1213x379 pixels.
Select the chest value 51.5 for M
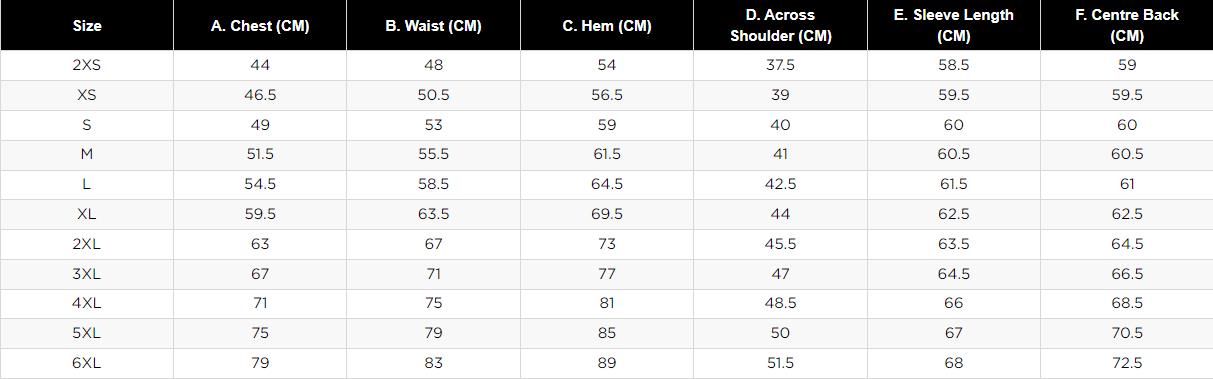[260, 154]
